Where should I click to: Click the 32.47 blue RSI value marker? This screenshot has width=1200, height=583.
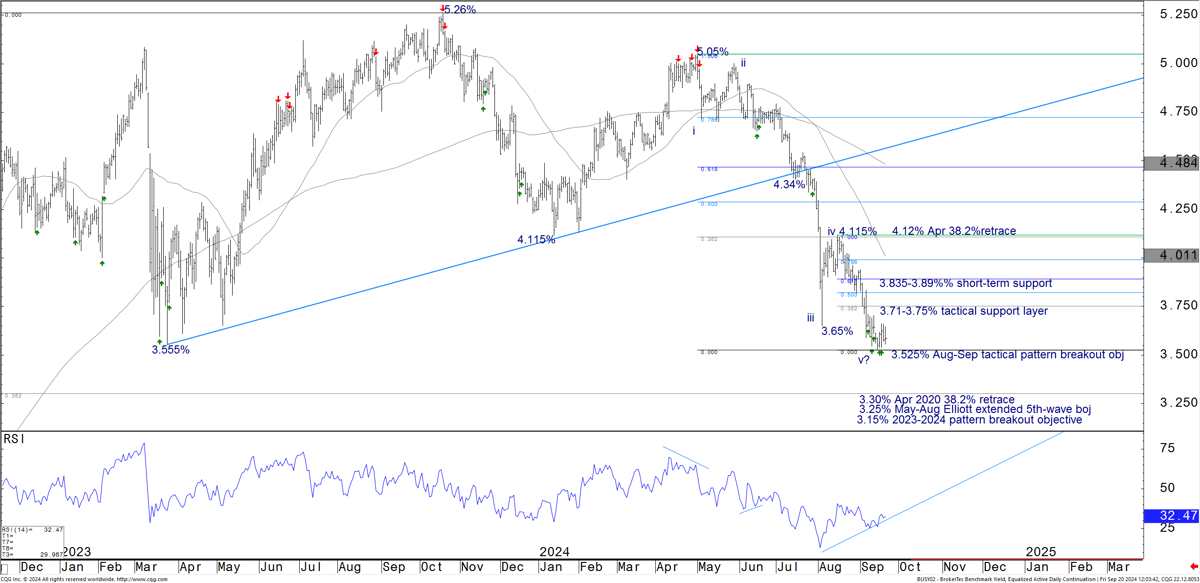click(1172, 517)
